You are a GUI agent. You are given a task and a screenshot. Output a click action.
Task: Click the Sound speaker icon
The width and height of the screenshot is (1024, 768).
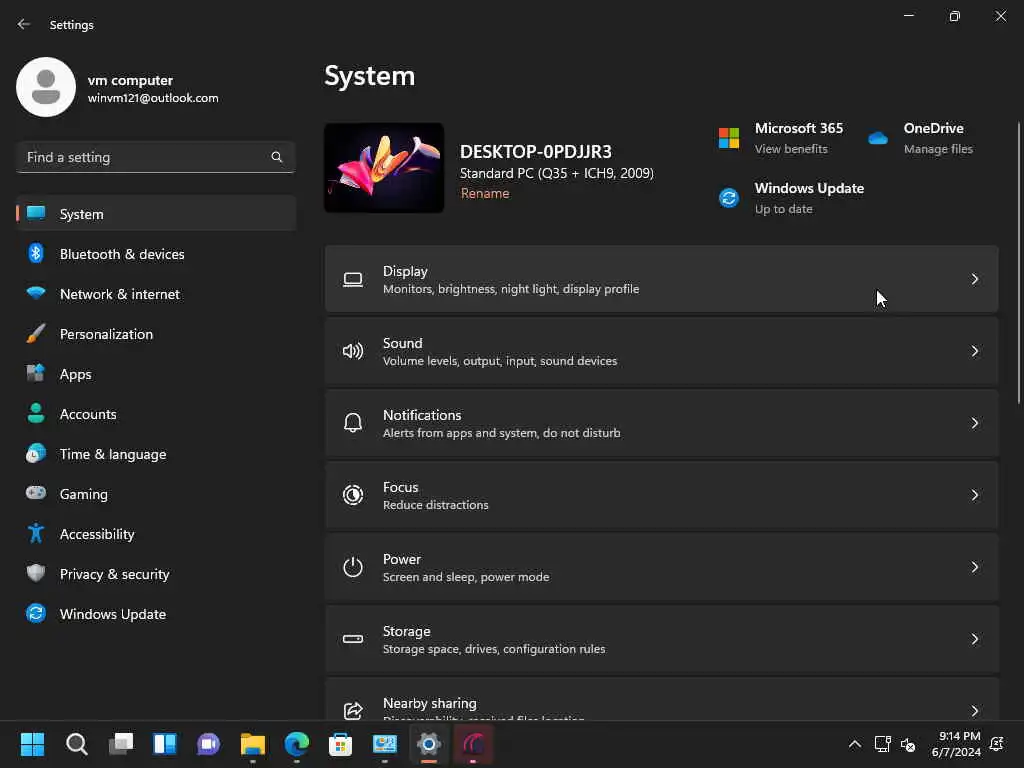click(353, 351)
